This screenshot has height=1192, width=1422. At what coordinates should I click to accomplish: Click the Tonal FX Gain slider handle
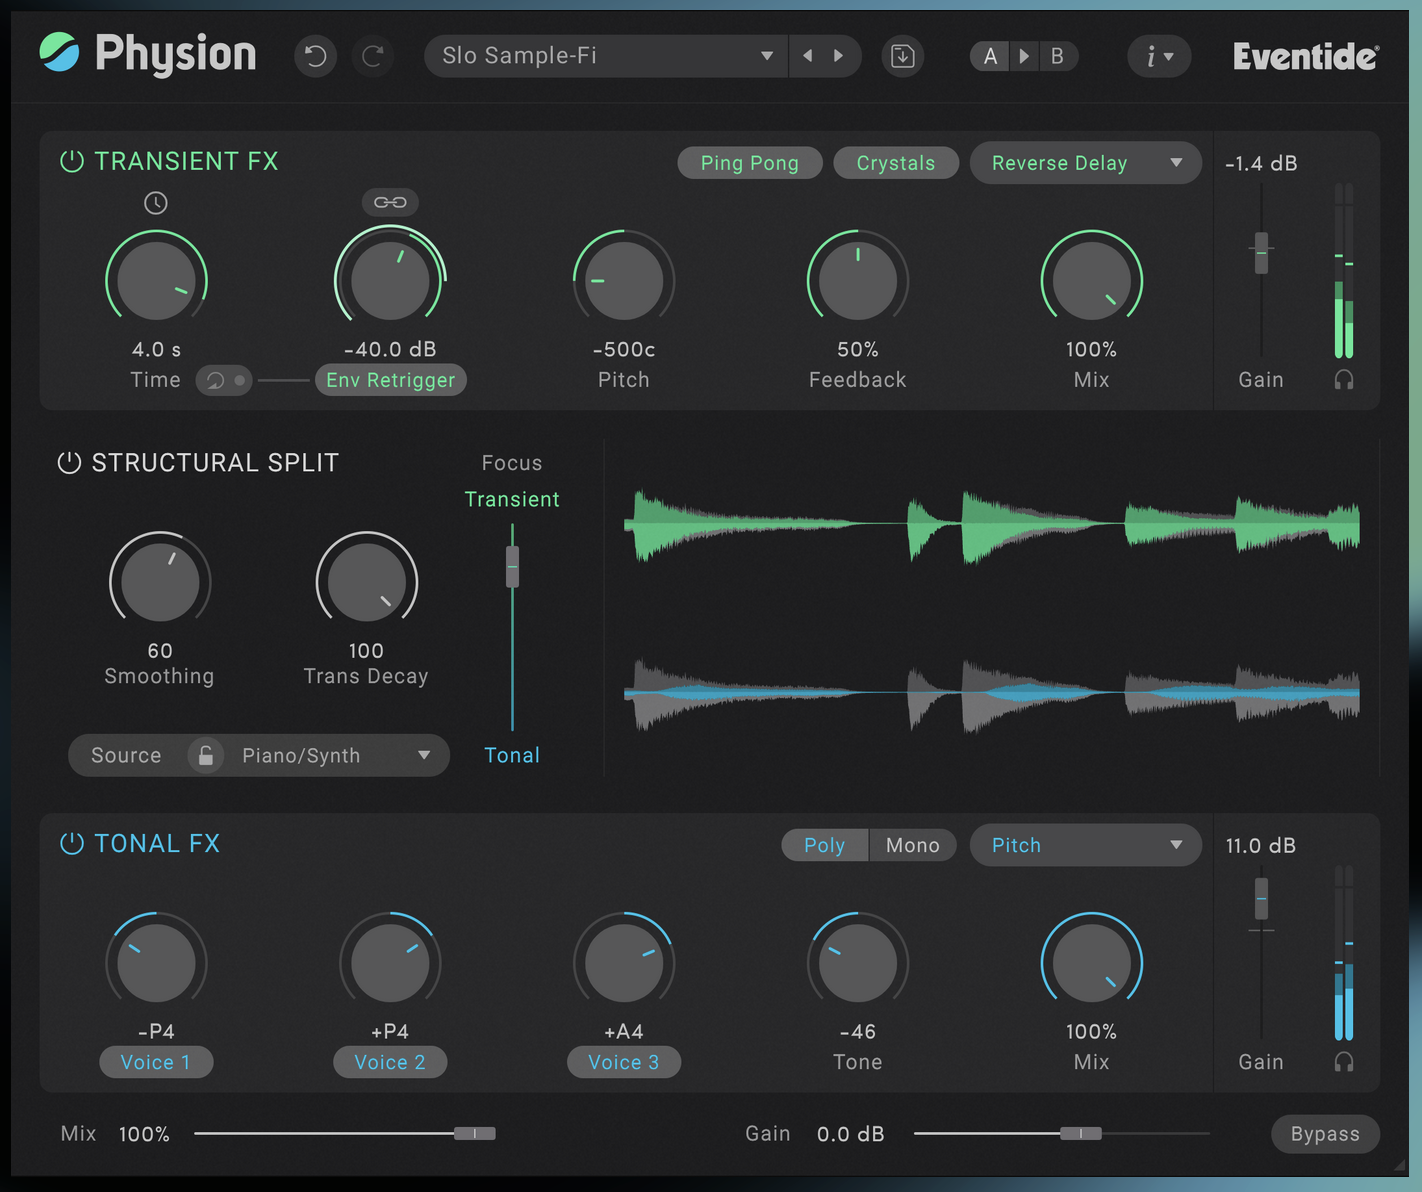1261,898
